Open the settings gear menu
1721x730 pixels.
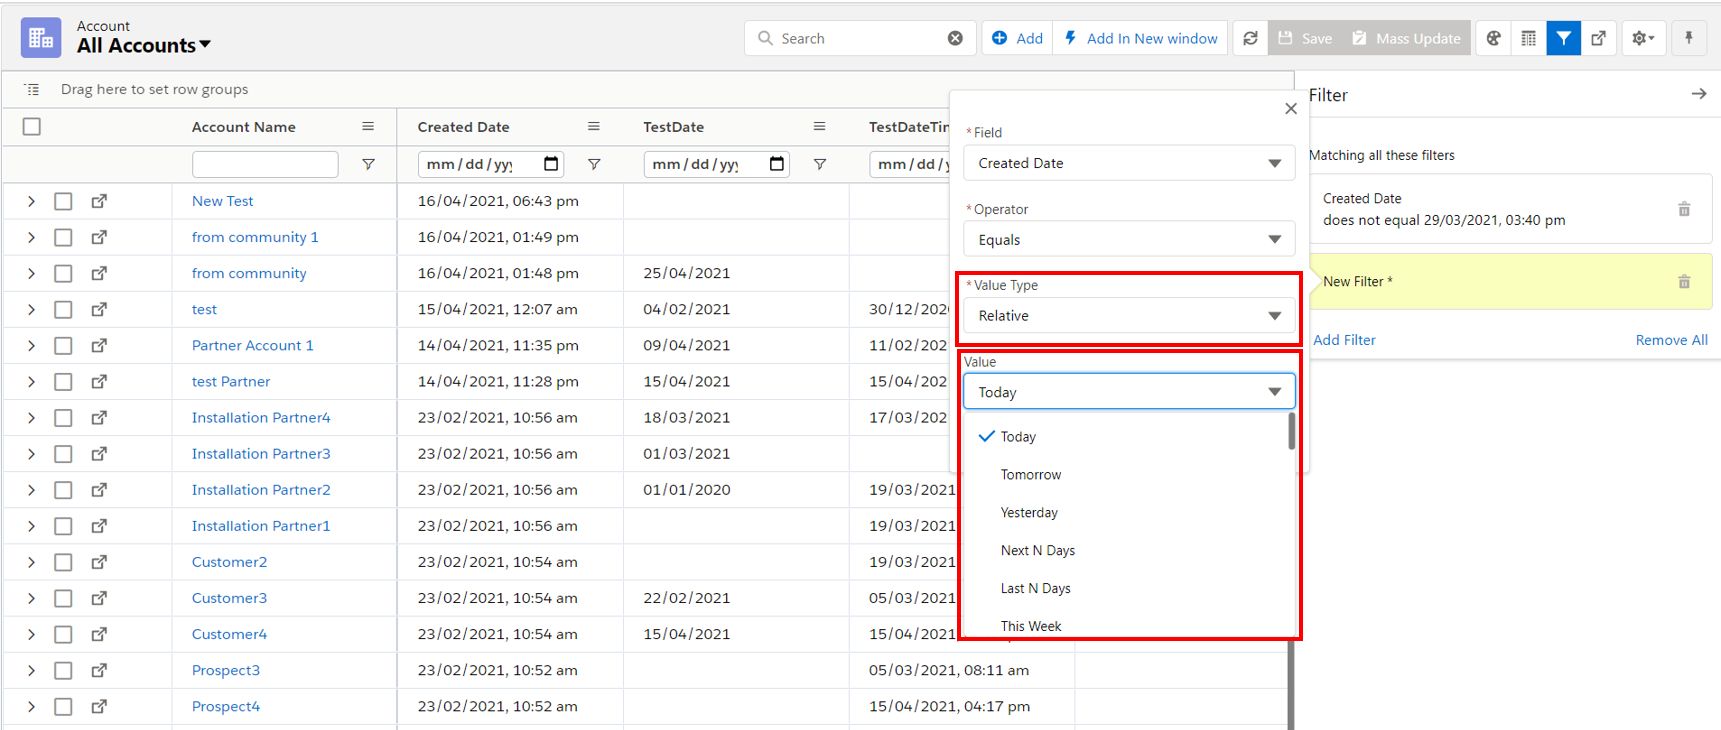pyautogui.click(x=1642, y=38)
